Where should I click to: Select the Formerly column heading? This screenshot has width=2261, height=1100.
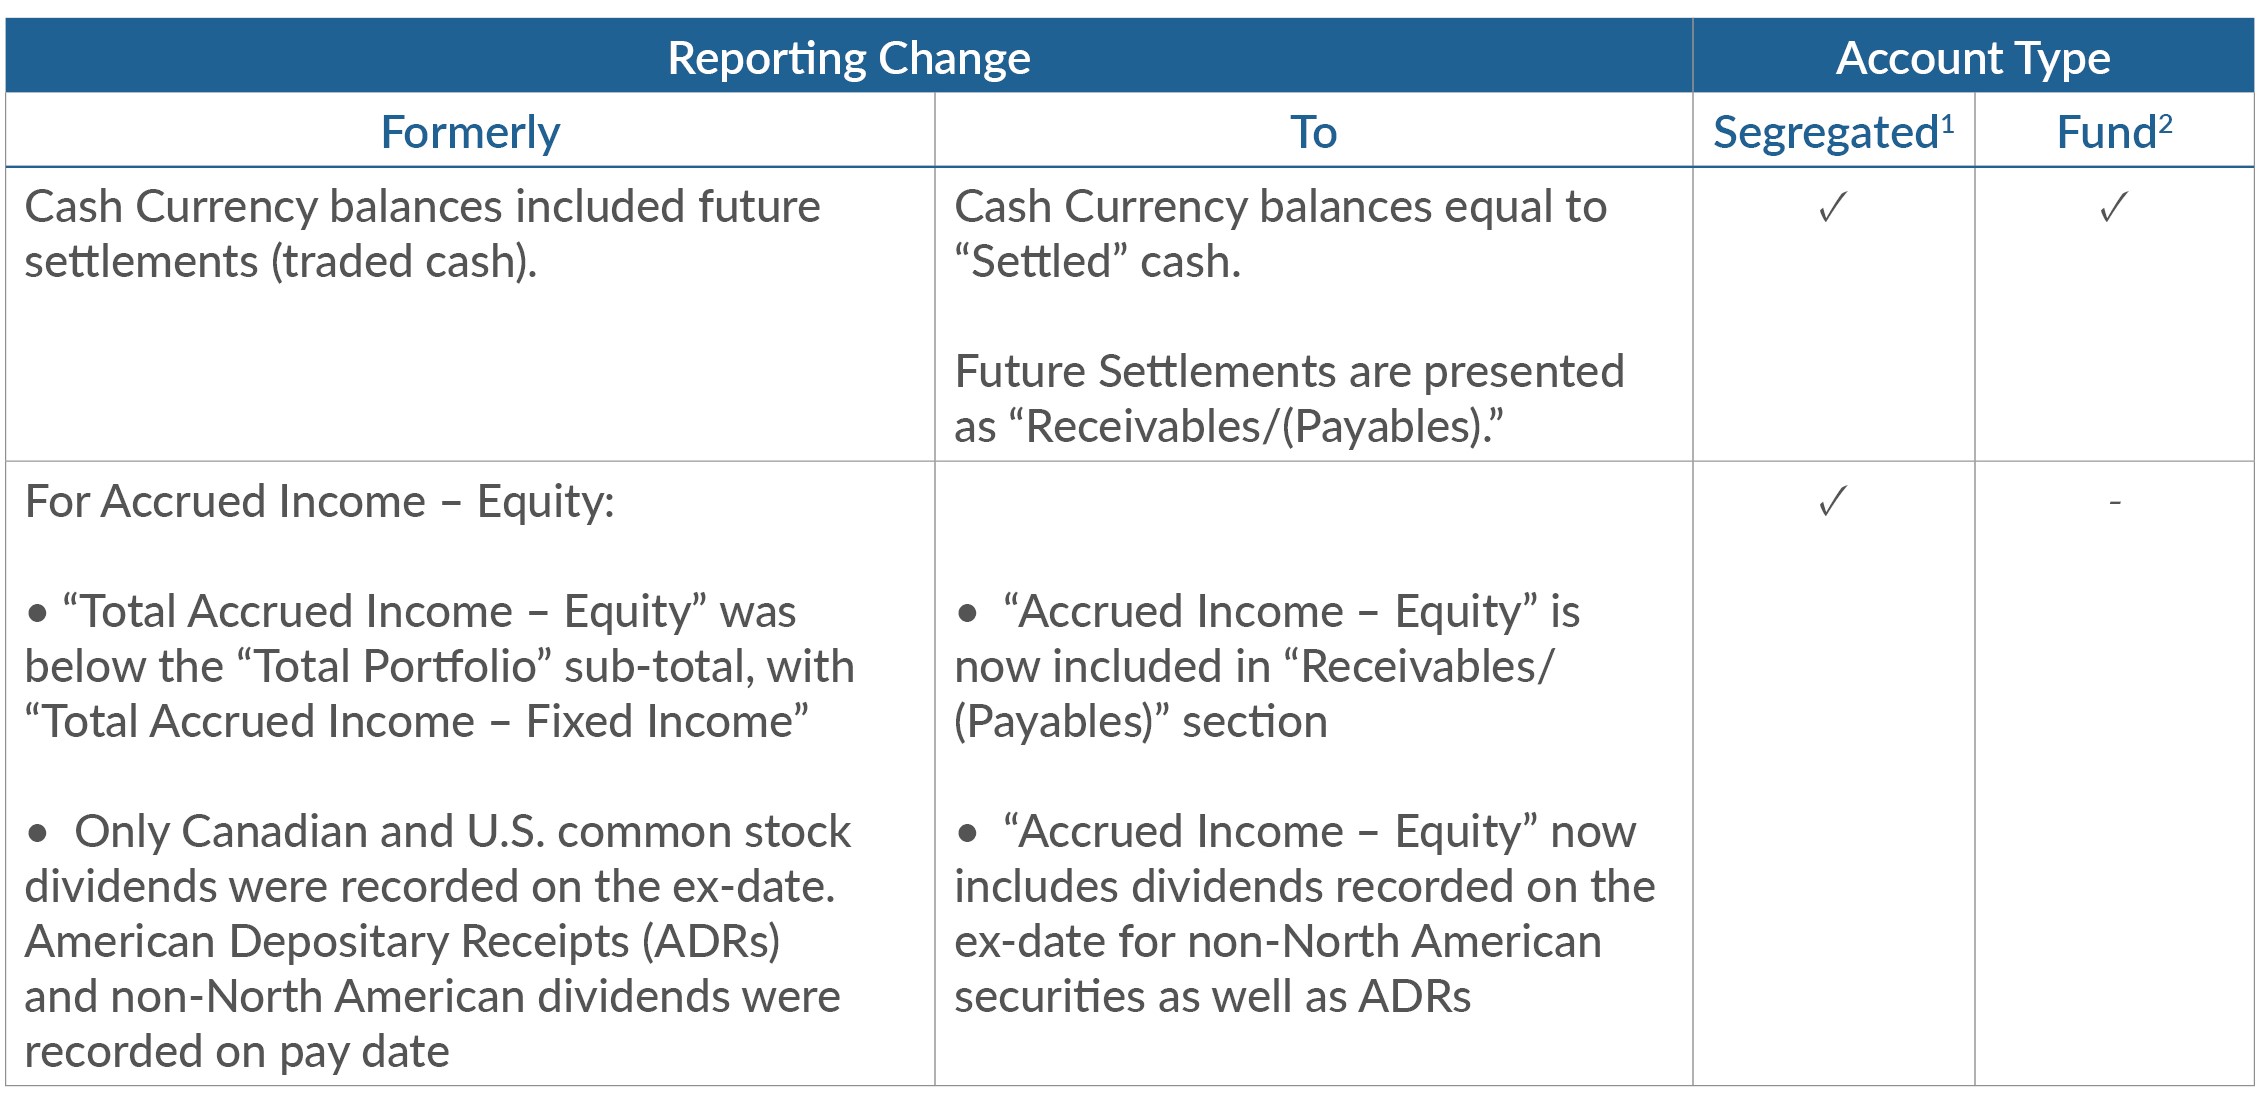[x=470, y=132]
